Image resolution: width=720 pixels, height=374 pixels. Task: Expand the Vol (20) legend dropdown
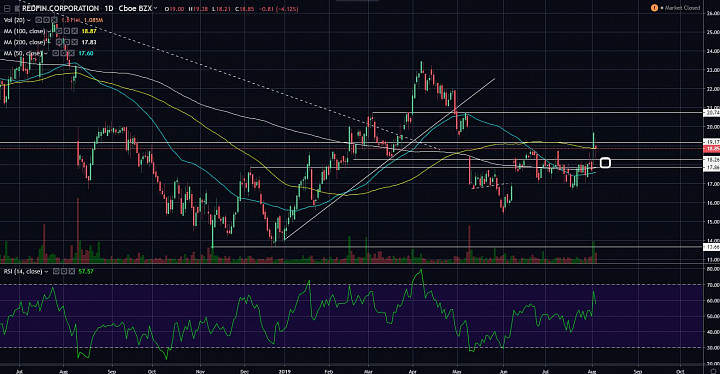[28, 20]
